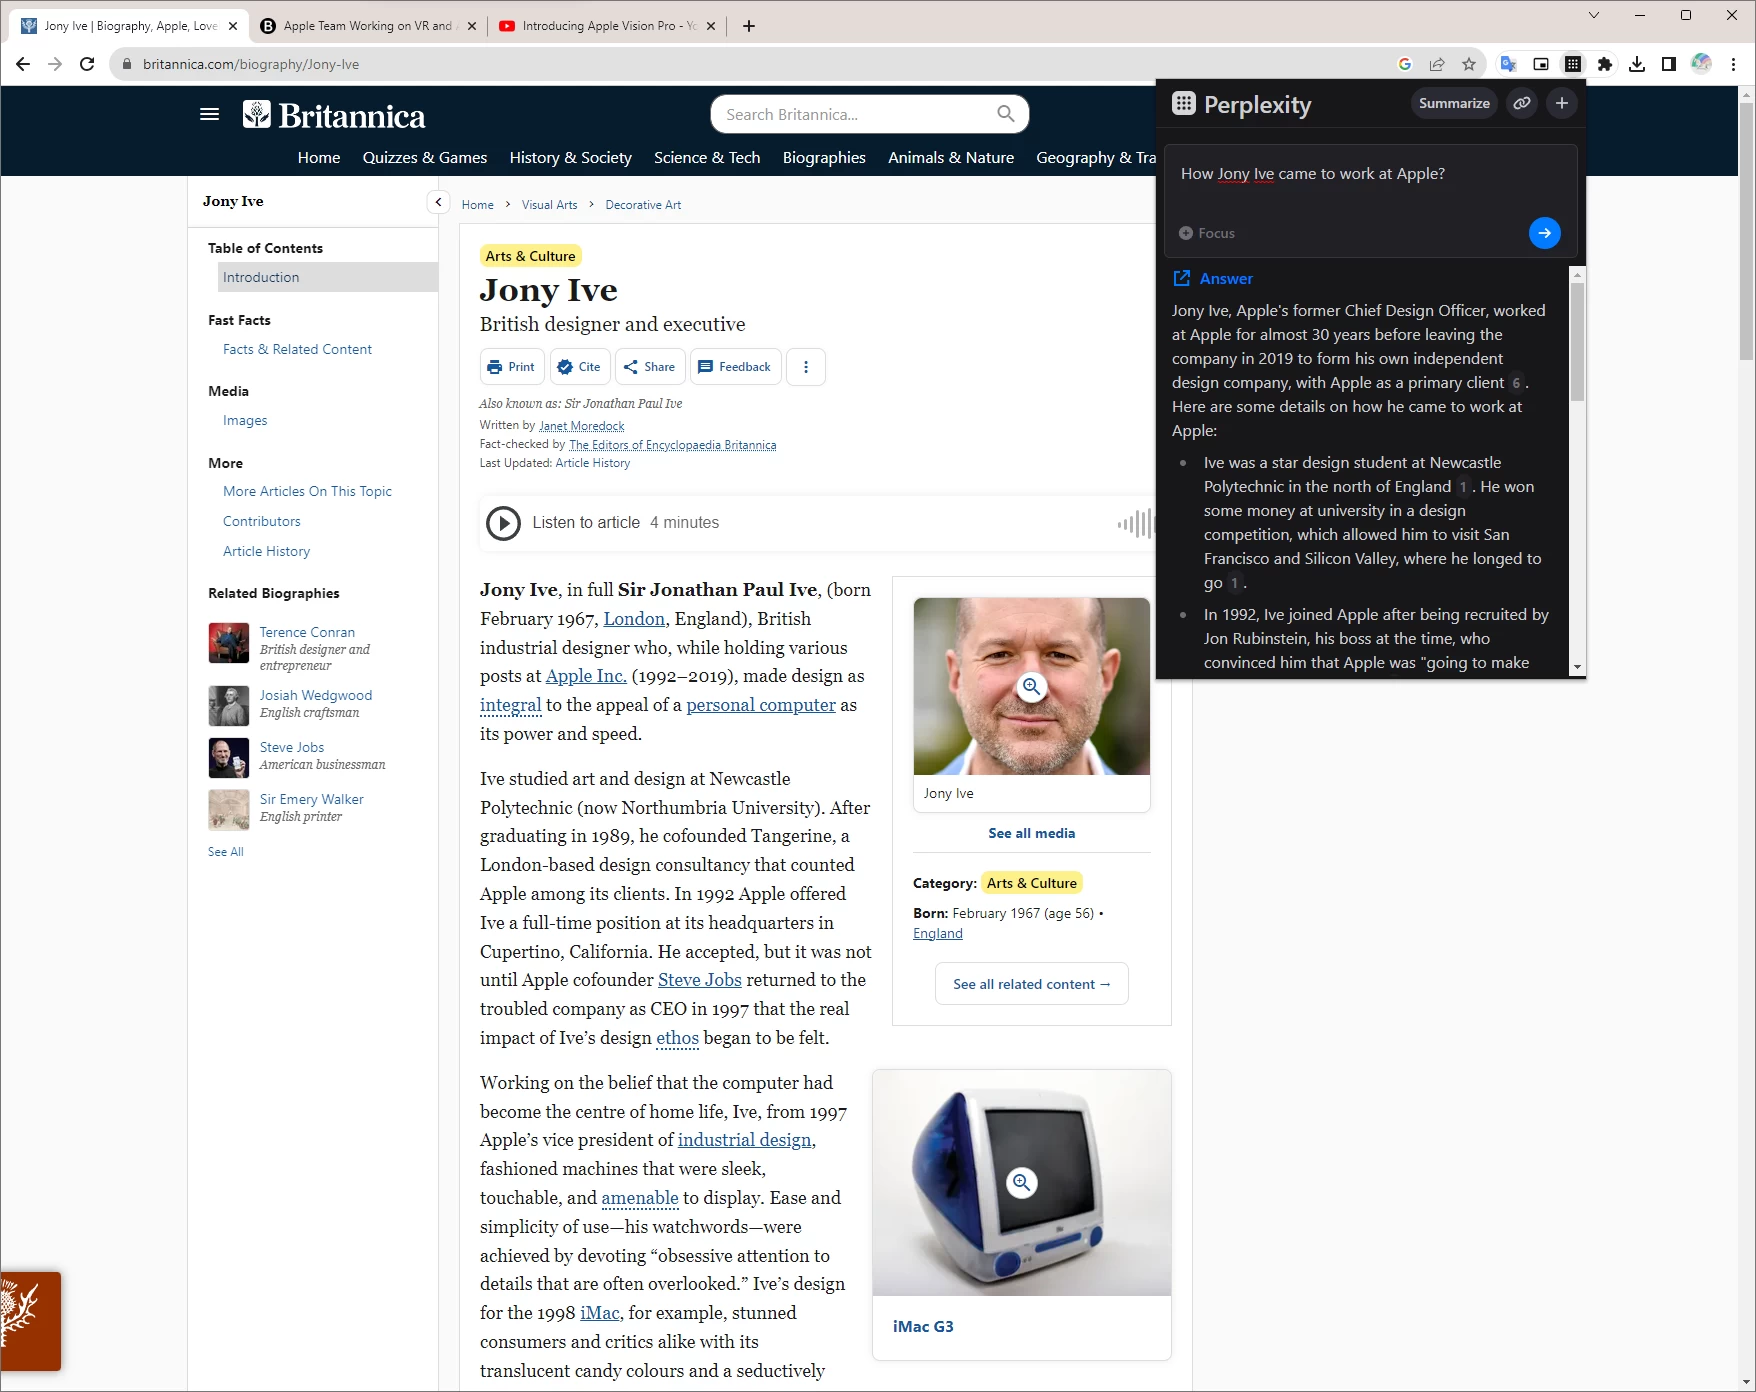Open the Steve Jobs link in article text
1756x1392 pixels.
pyautogui.click(x=700, y=980)
